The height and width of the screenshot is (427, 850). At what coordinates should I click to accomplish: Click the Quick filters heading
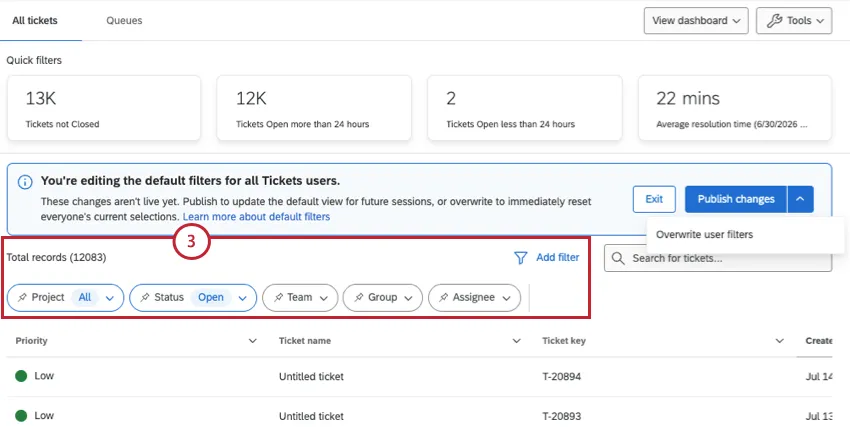click(x=34, y=60)
